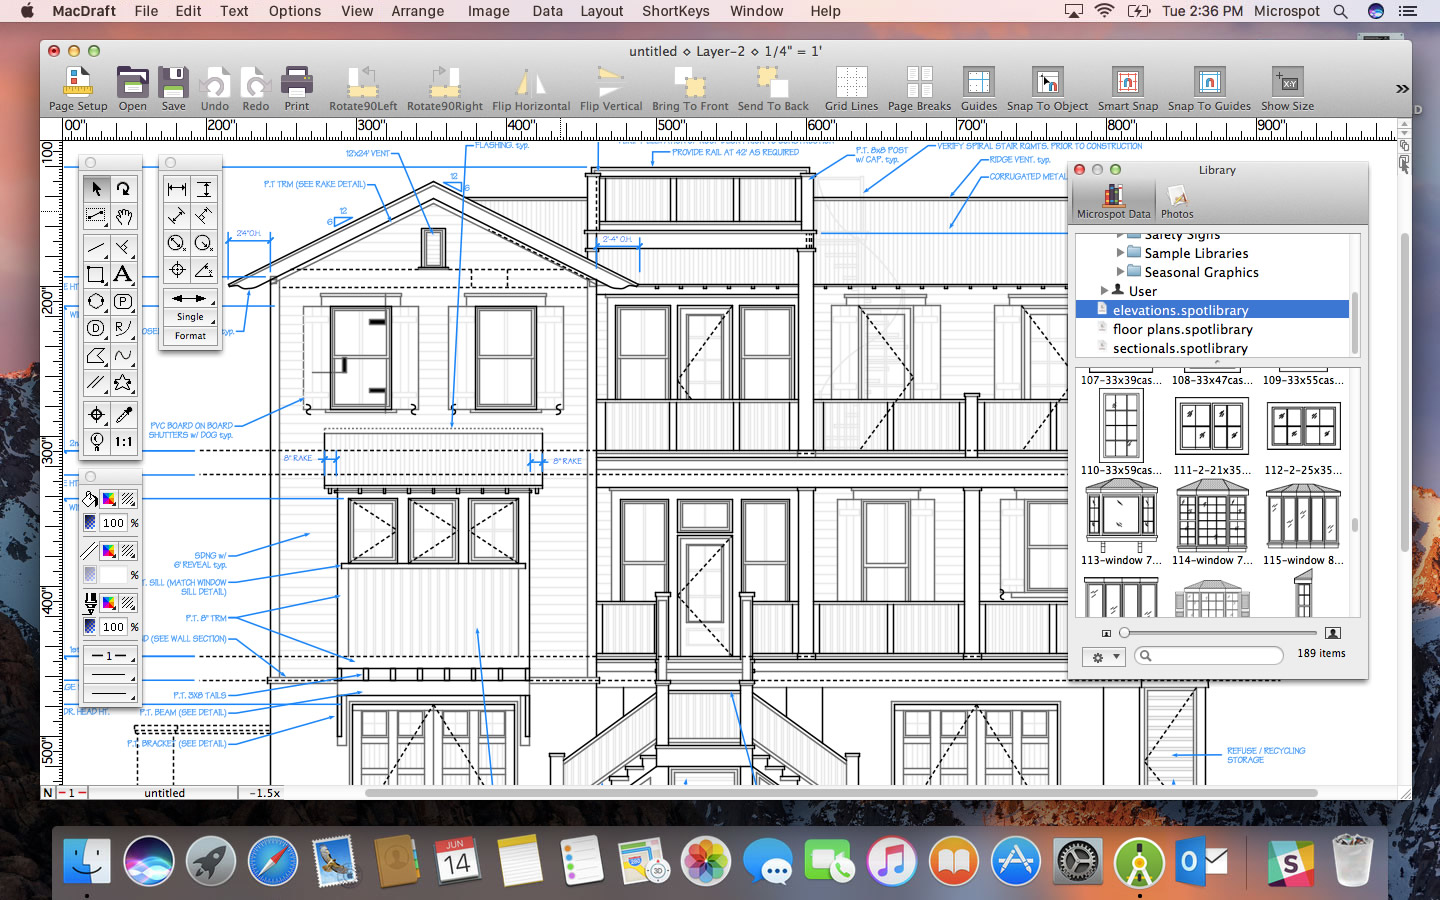Click the Save toolbar icon
Viewport: 1440px width, 900px height.
point(174,89)
